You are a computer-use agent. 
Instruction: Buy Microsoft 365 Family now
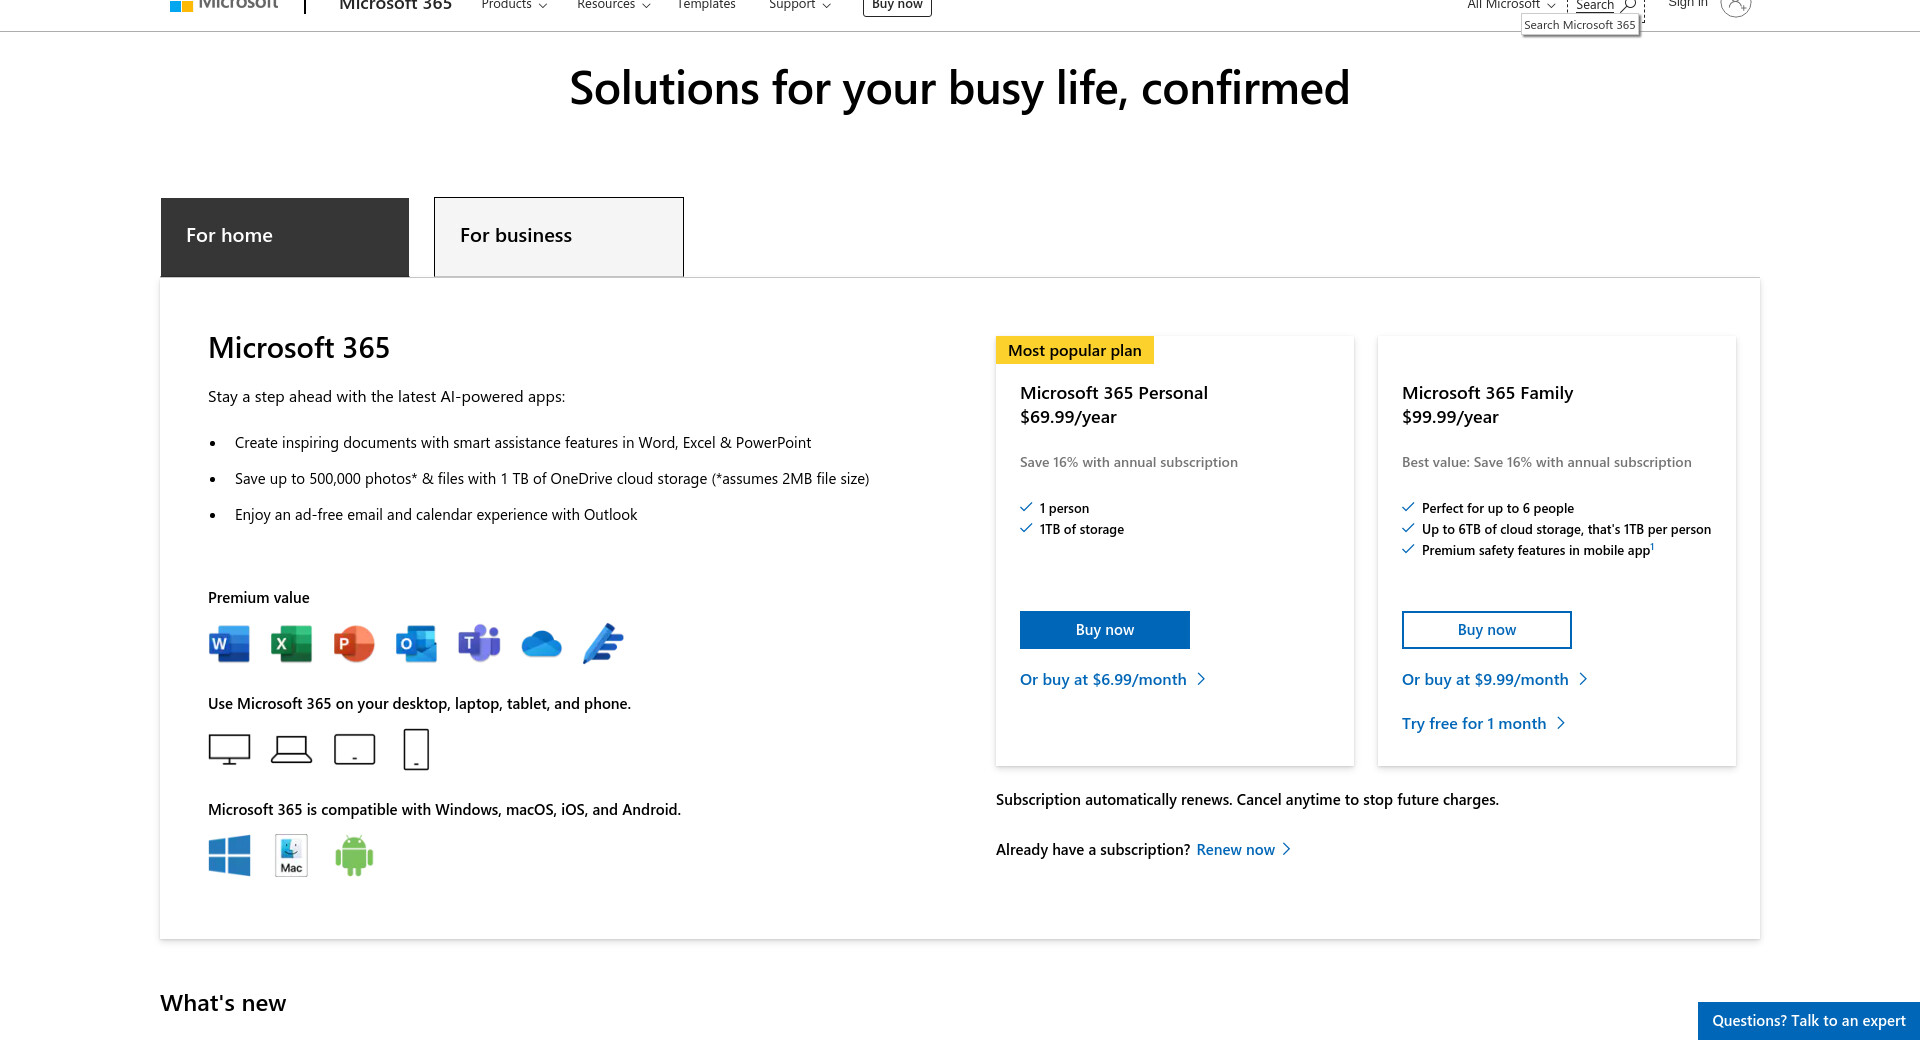(1487, 630)
